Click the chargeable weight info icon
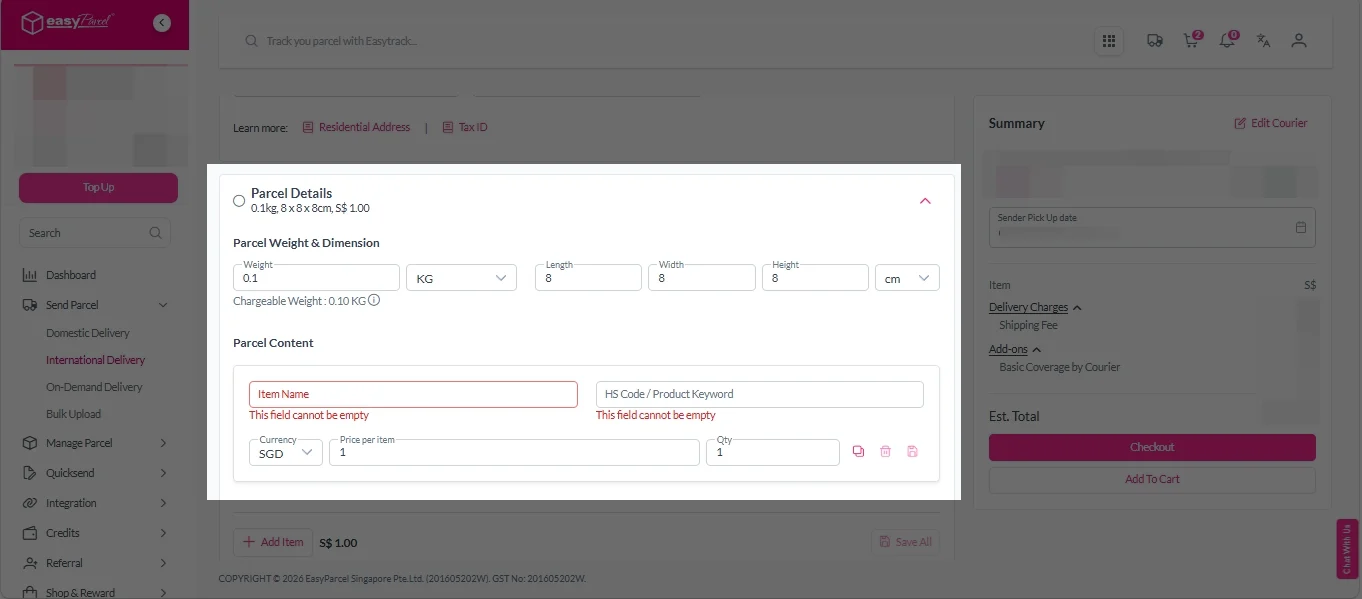Screen dimensions: 1362x599 coord(374,300)
